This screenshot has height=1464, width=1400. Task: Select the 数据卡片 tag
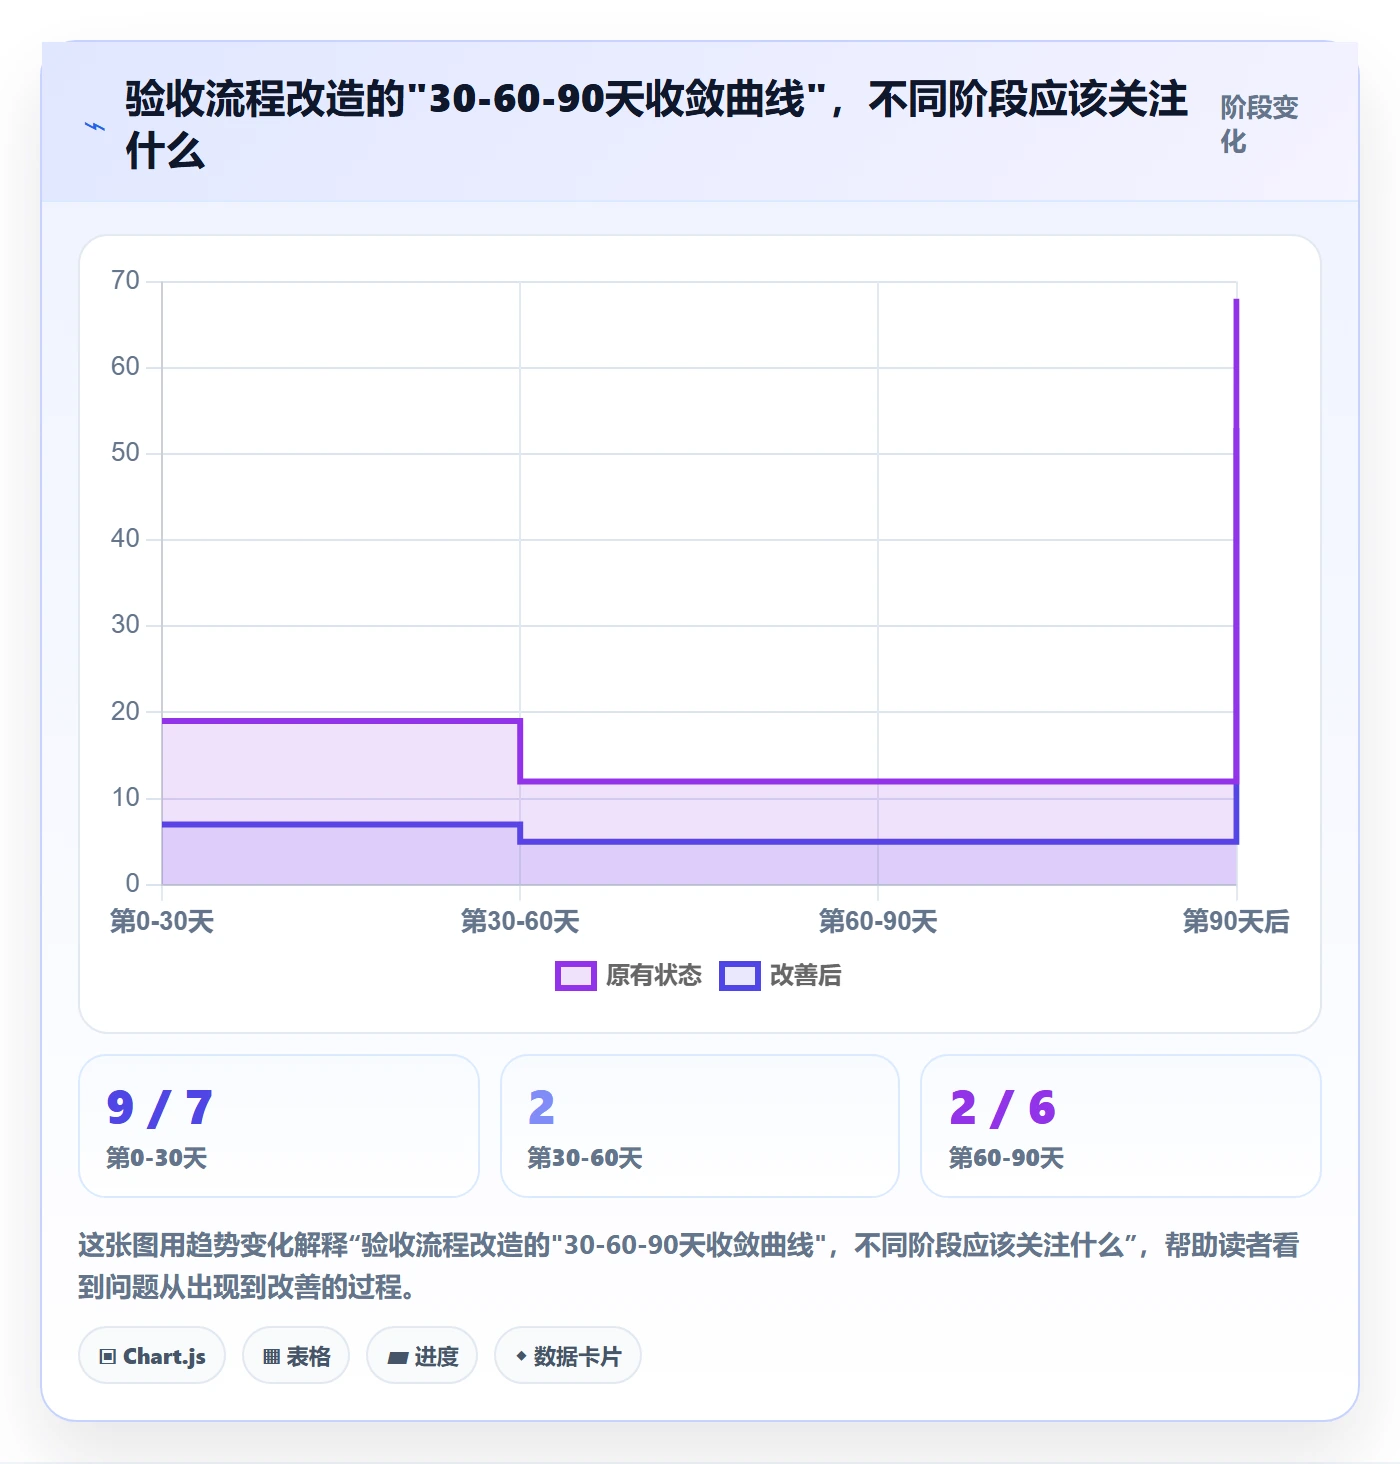[x=568, y=1356]
